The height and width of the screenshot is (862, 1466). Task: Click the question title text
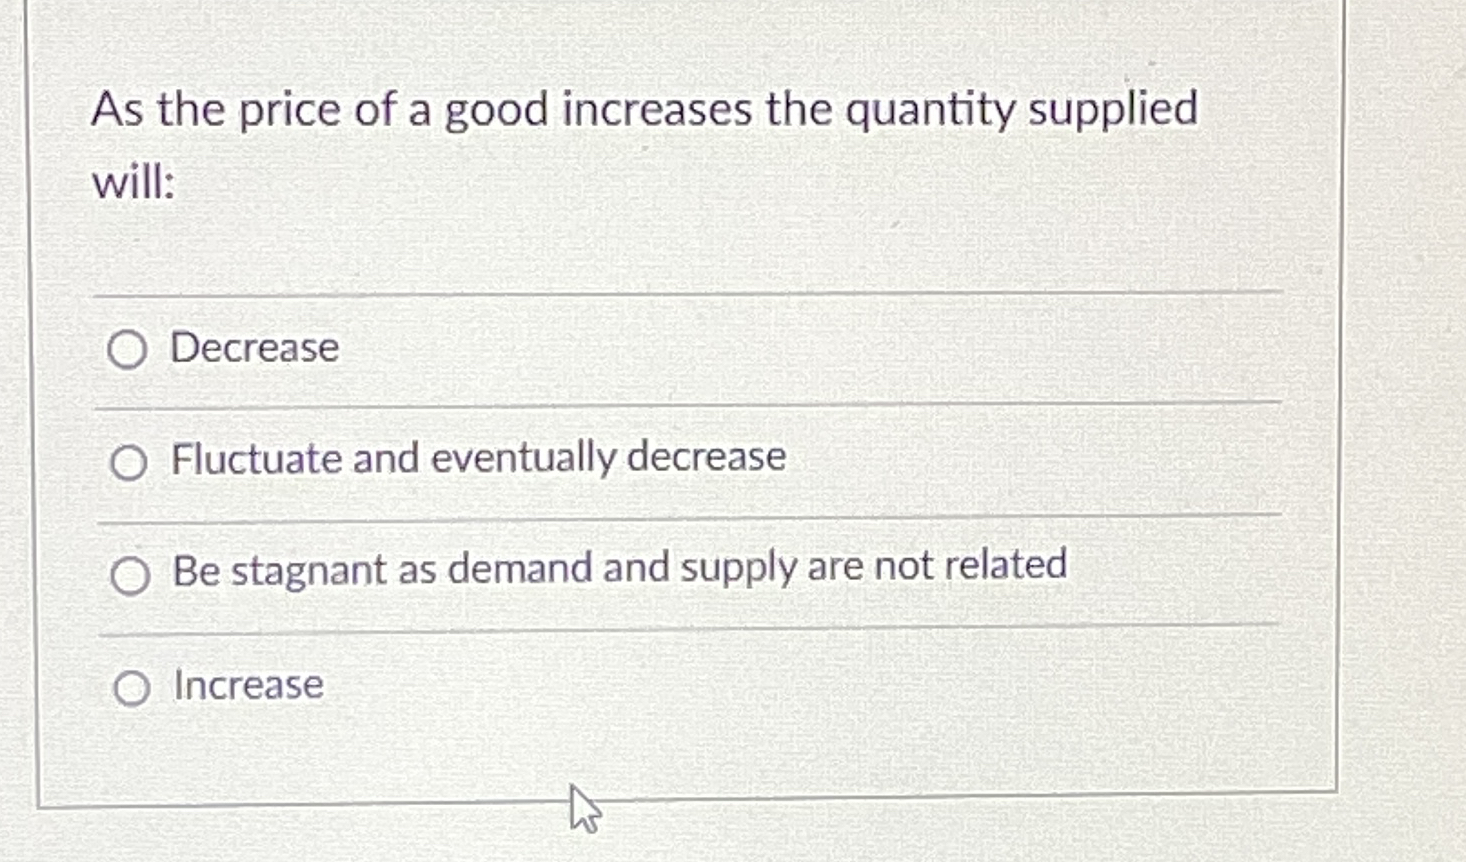646,109
